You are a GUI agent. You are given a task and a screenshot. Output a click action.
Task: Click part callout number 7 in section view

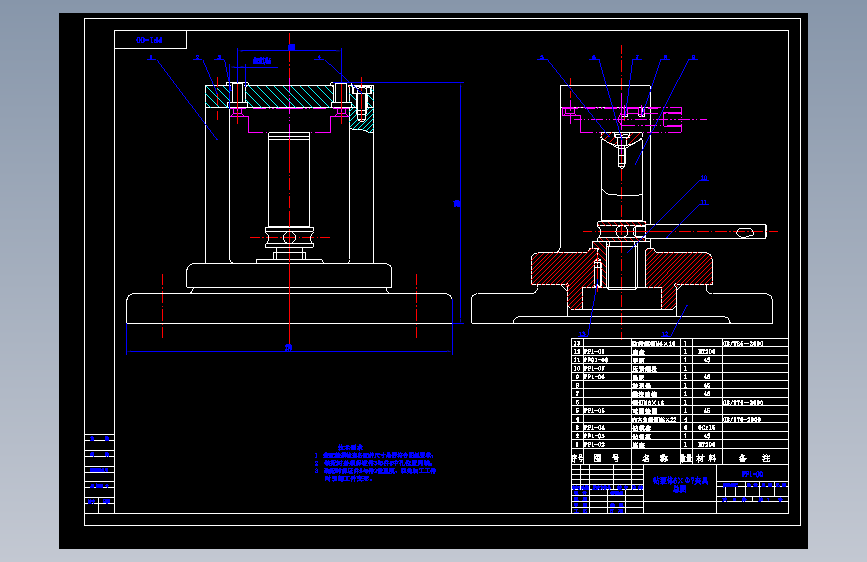pos(637,58)
